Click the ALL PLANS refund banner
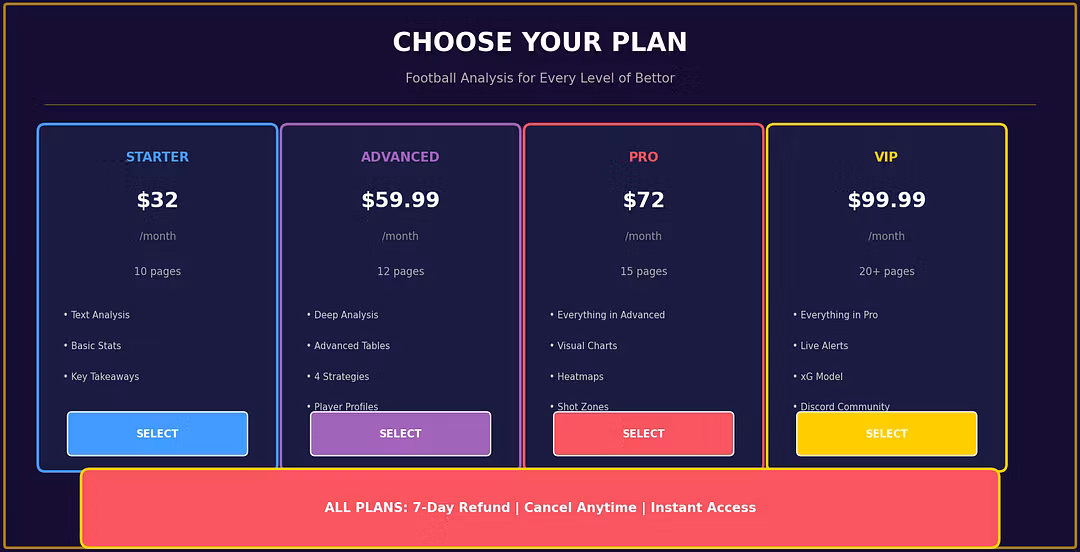Screen dimensions: 1080x552 pos(540,508)
